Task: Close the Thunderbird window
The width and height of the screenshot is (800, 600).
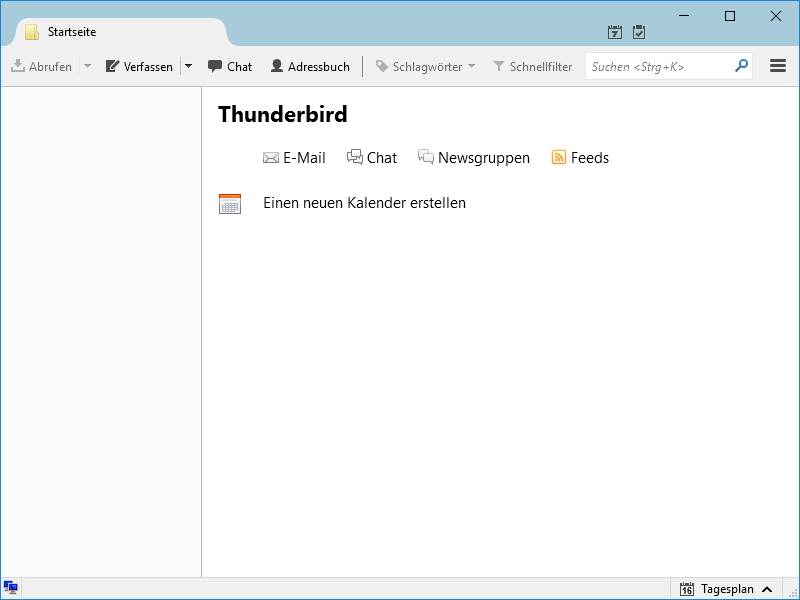Action: [776, 16]
